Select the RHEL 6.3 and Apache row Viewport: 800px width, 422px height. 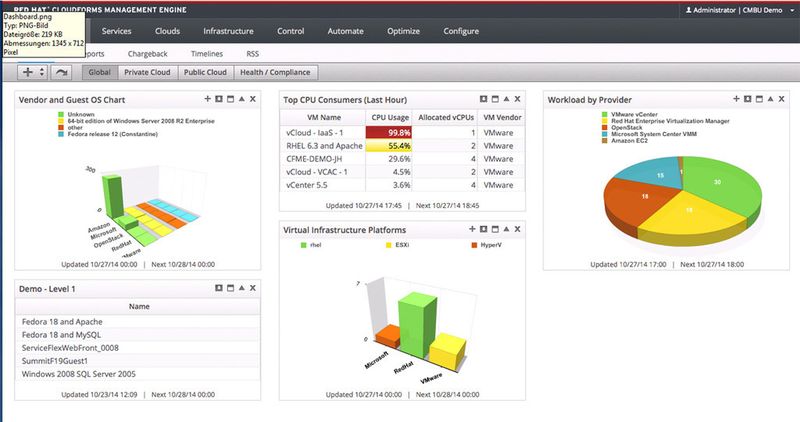403,146
